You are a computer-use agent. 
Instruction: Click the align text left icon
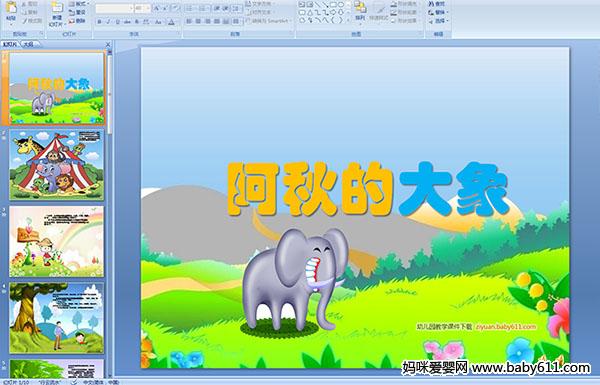pos(189,22)
